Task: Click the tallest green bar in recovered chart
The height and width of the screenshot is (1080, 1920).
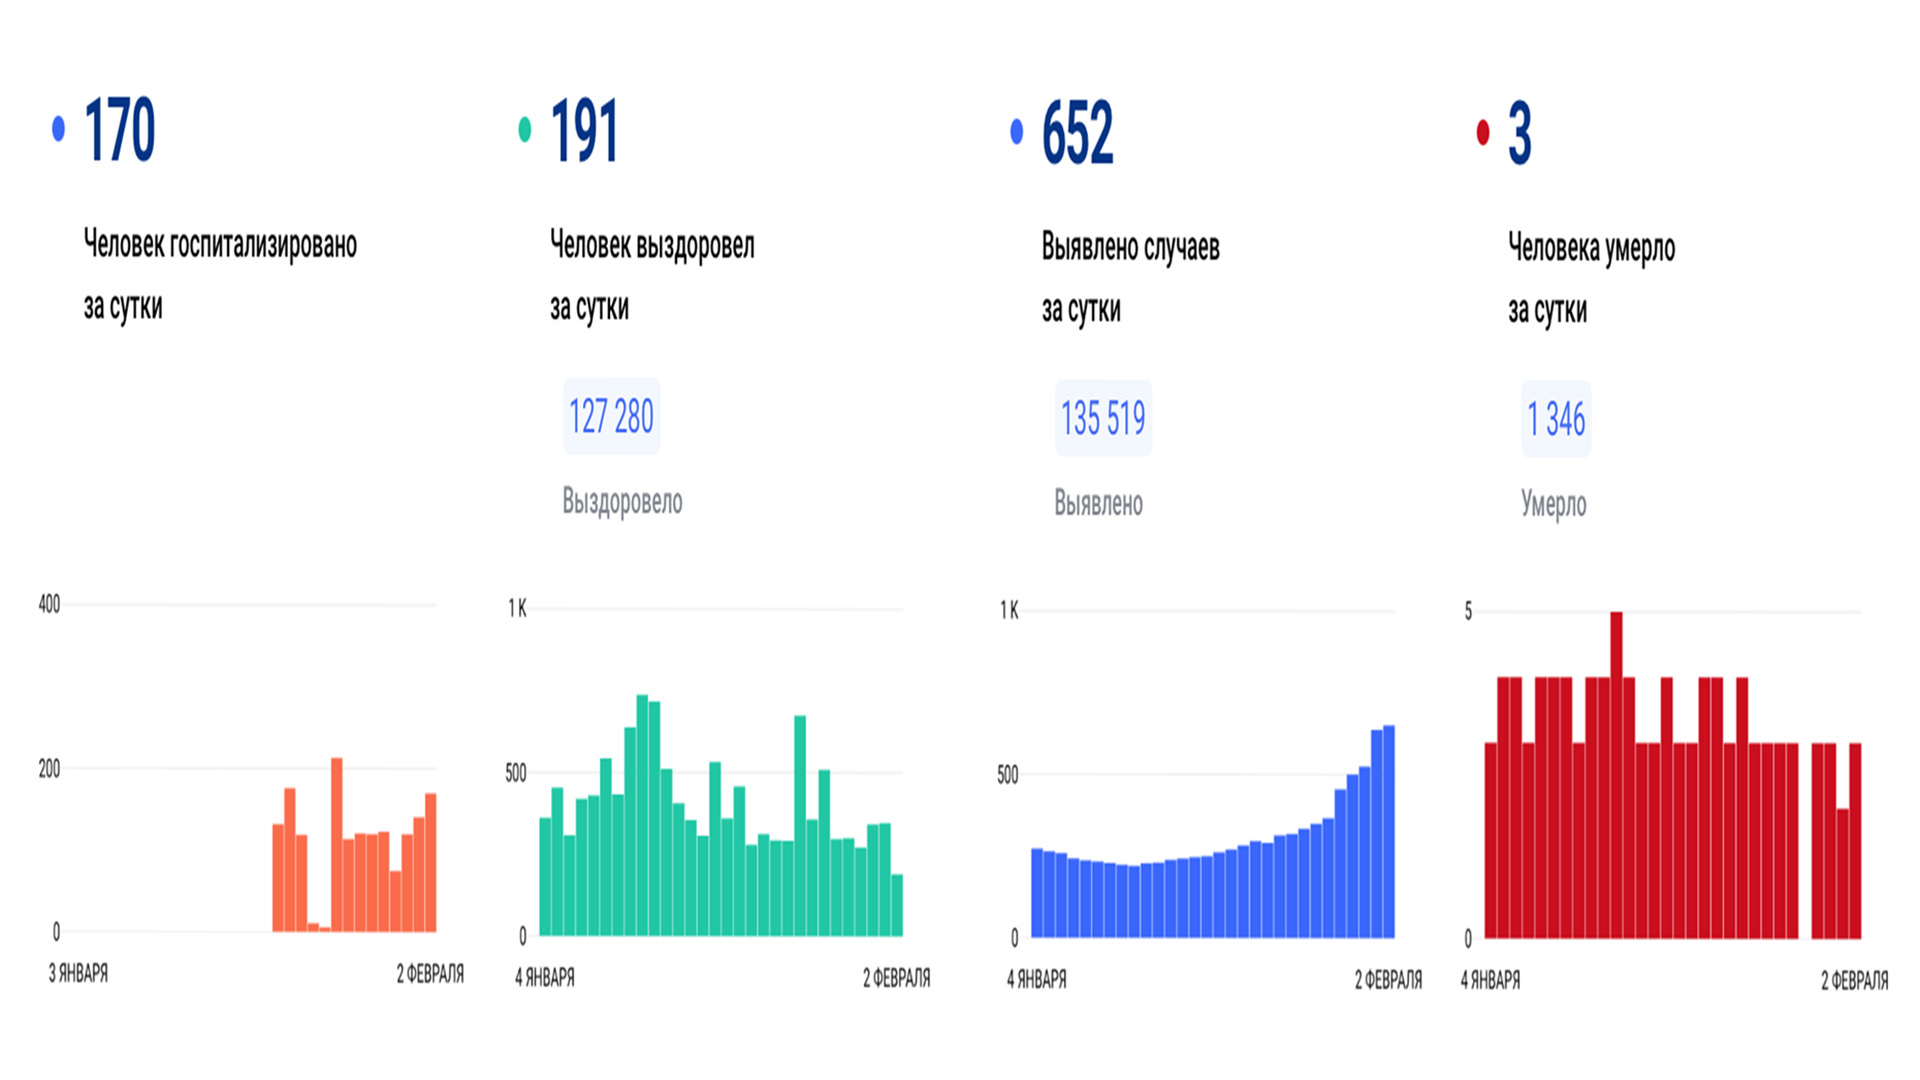Action: coord(642,815)
